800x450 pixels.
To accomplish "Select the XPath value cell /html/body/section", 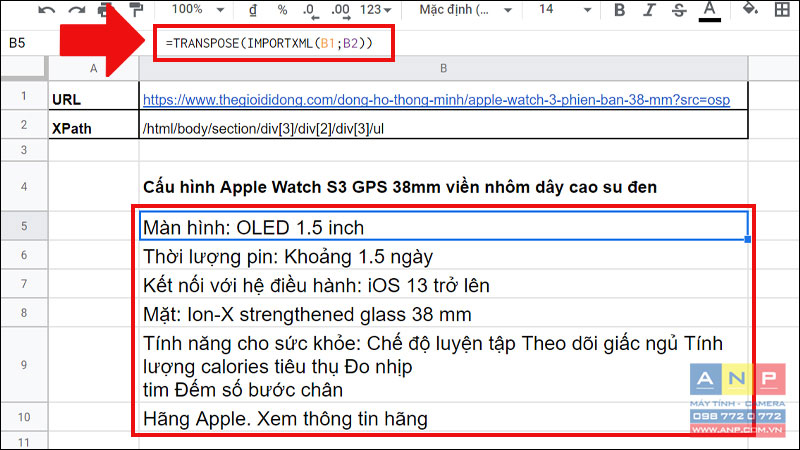I will (x=443, y=125).
